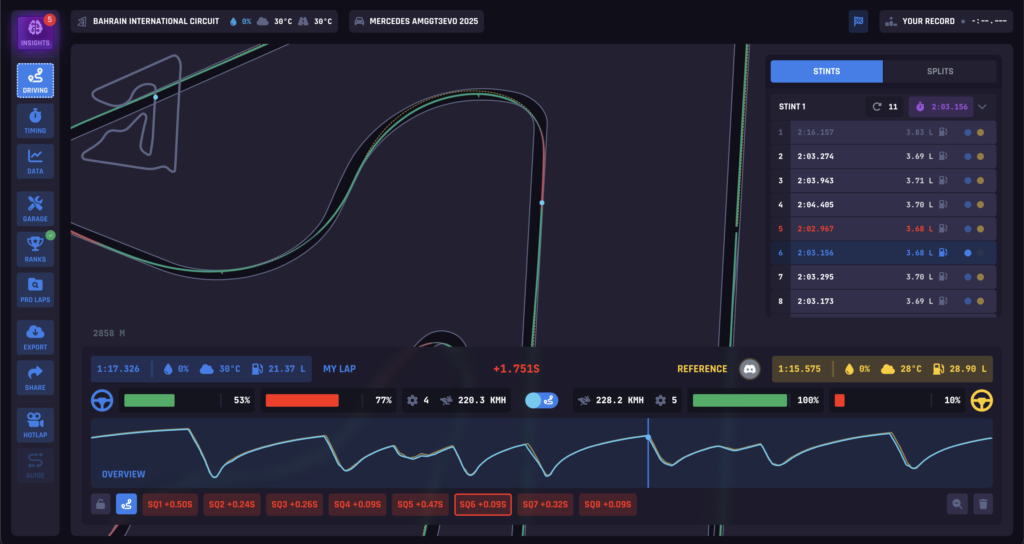Click the Share button in sidebar

point(35,379)
